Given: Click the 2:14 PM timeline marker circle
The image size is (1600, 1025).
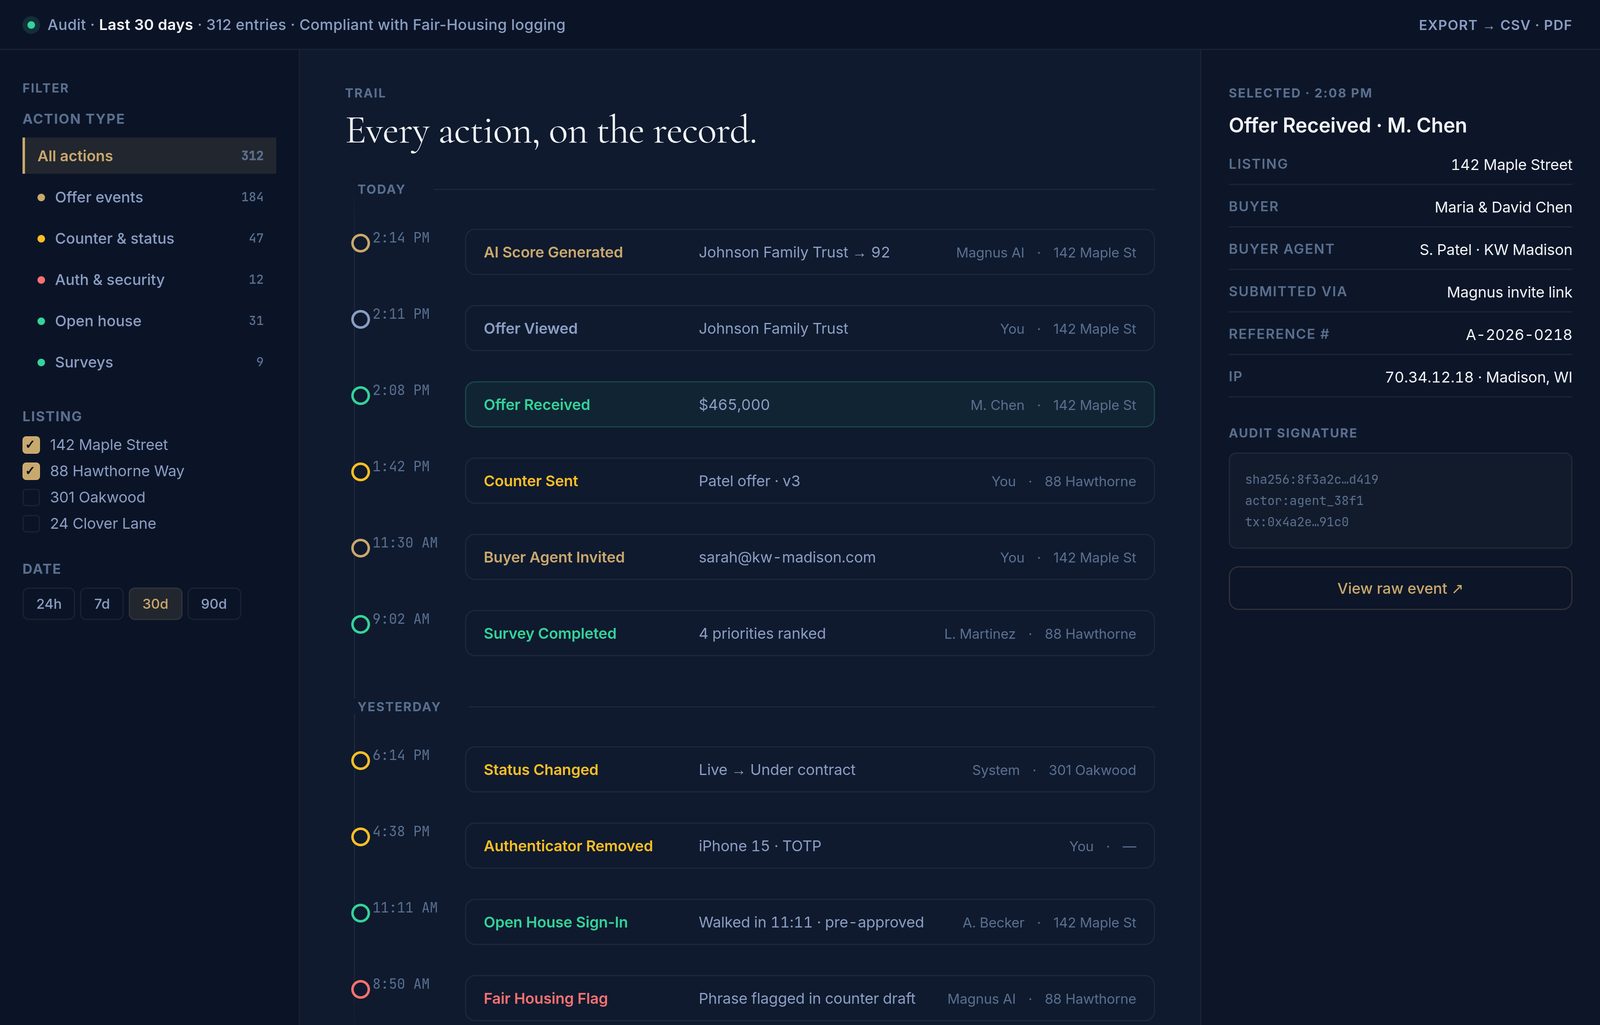Looking at the screenshot, I should coord(360,243).
